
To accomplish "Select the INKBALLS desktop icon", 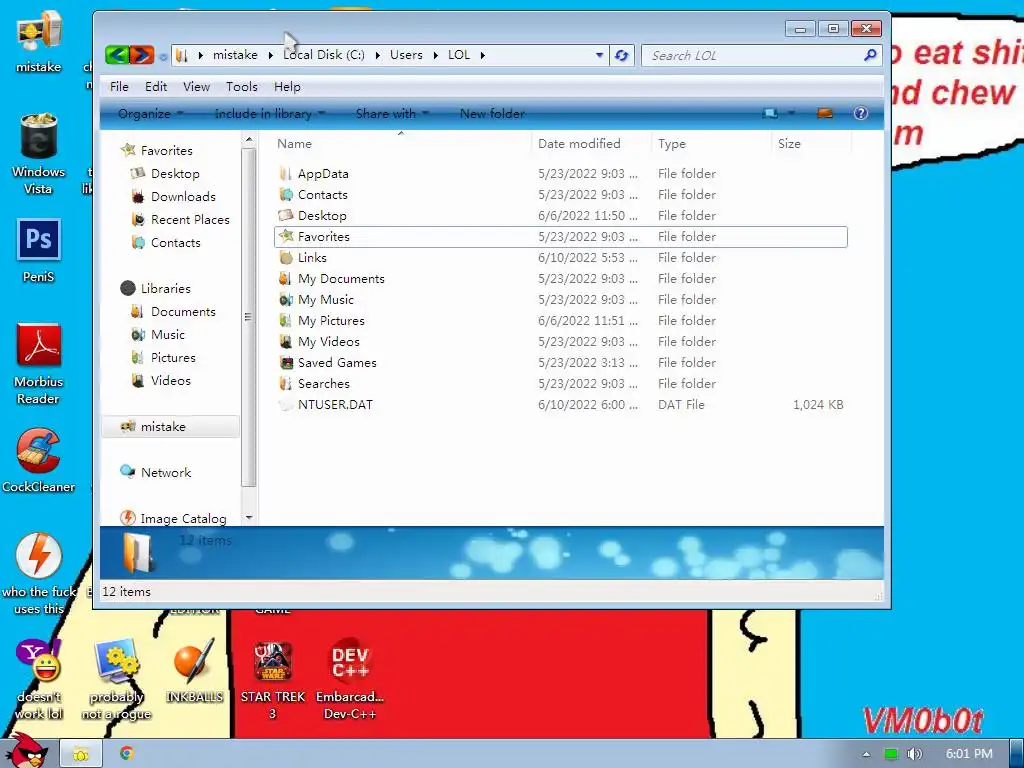I will tap(194, 671).
